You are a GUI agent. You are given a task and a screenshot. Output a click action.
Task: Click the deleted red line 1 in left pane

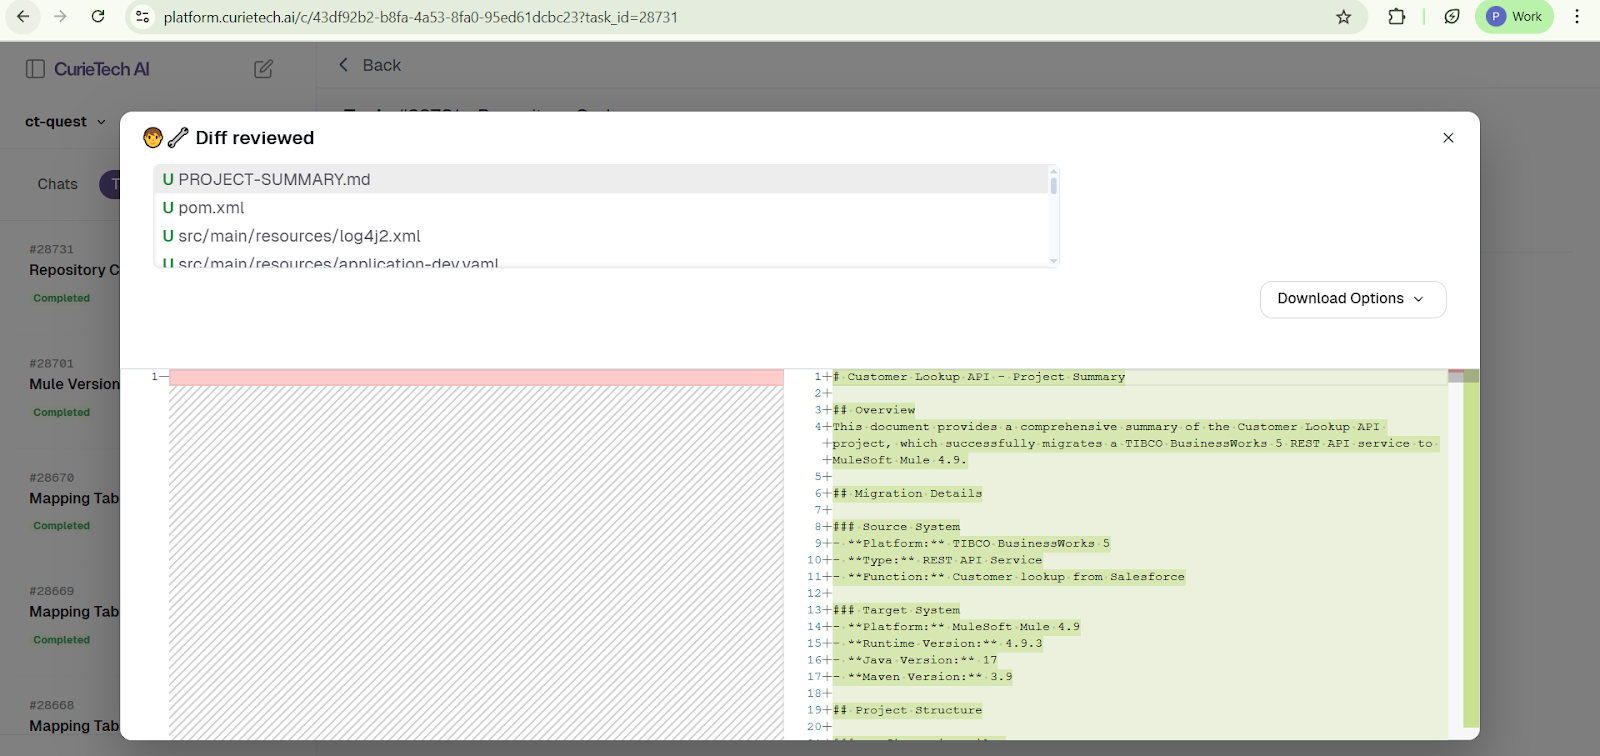[x=476, y=377]
